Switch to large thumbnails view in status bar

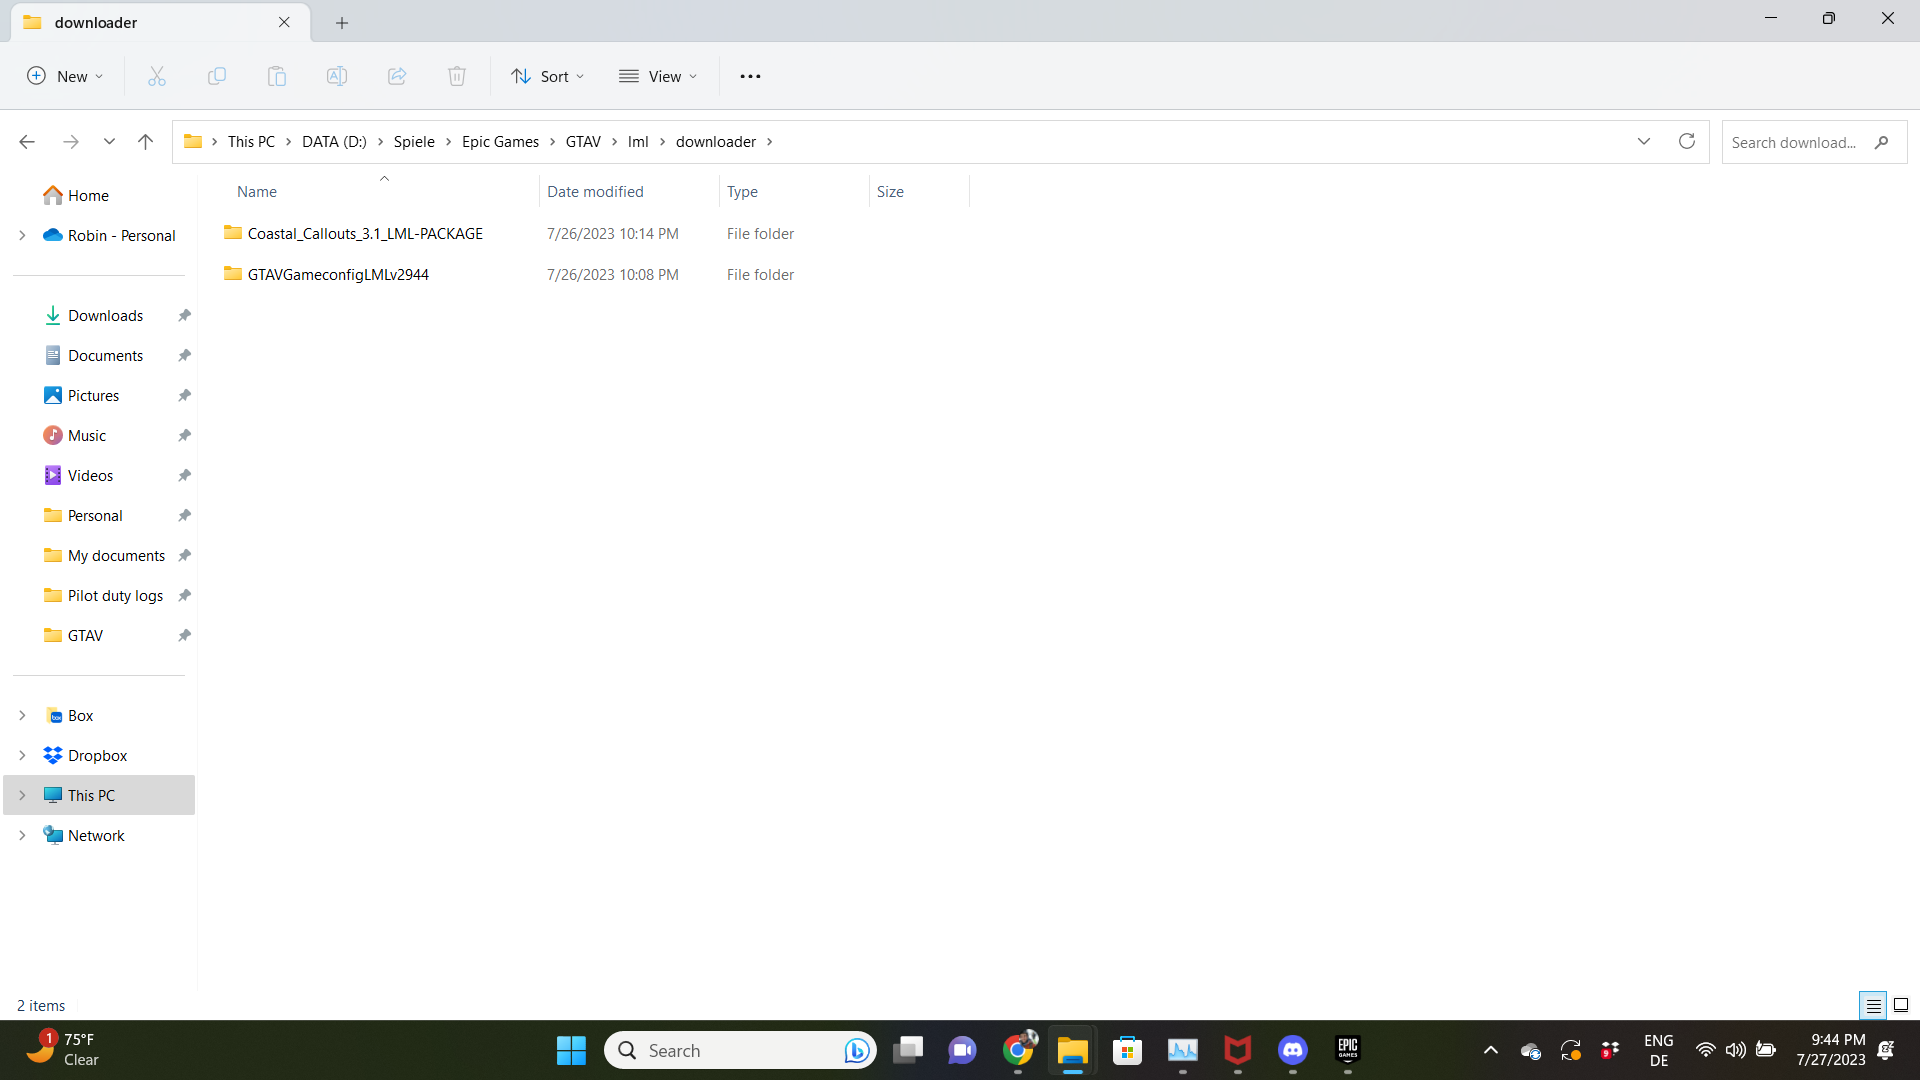coord(1901,1005)
